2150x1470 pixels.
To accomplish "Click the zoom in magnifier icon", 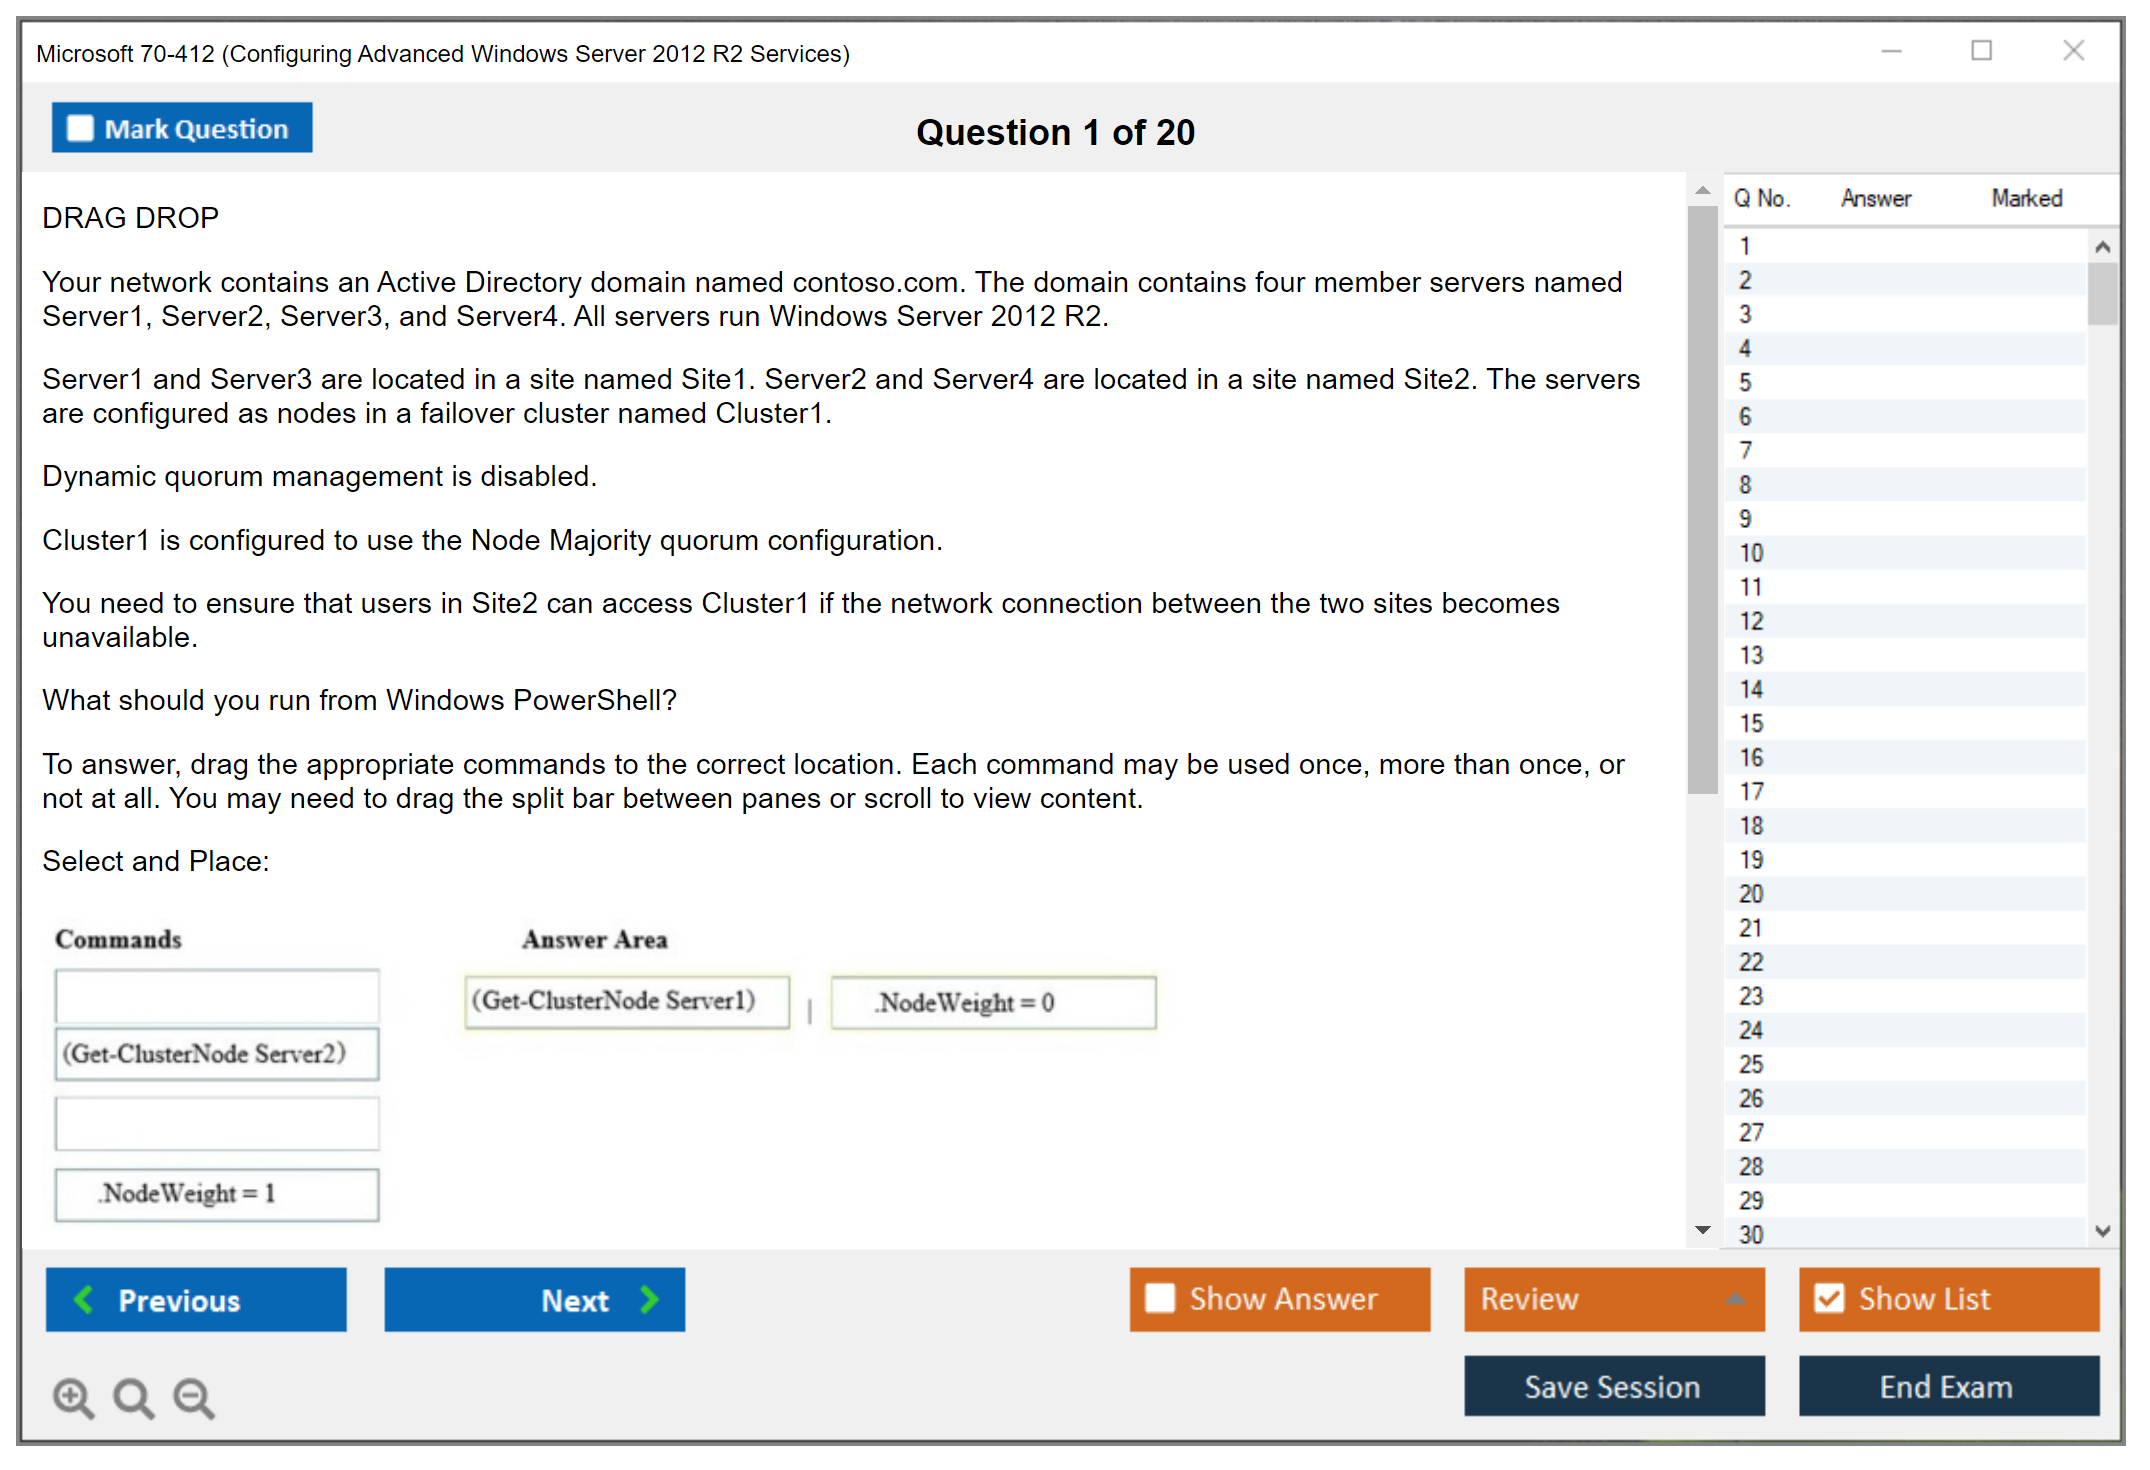I will pyautogui.click(x=73, y=1397).
